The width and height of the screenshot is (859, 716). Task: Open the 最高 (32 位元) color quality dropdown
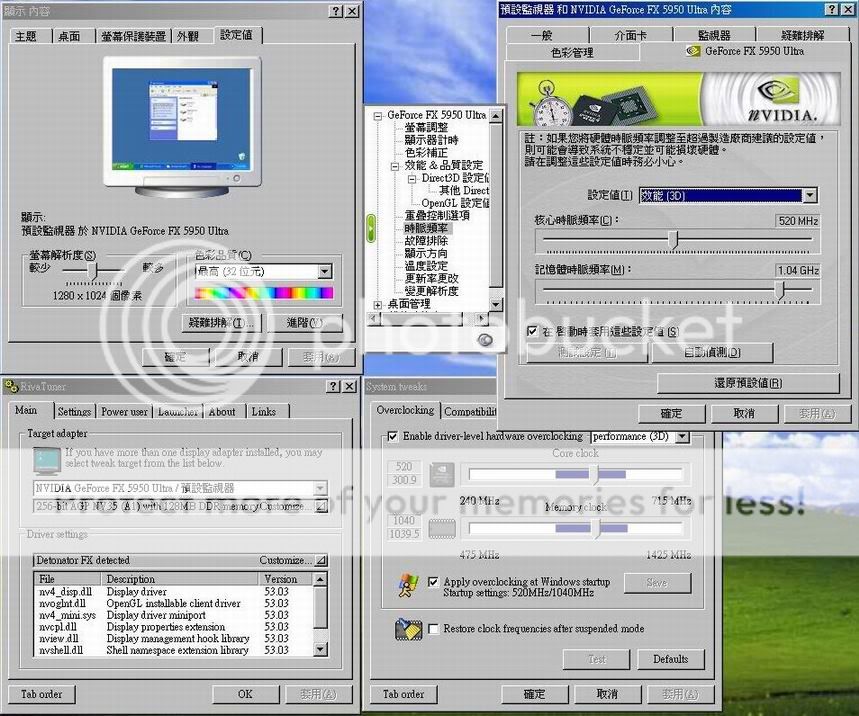click(324, 271)
